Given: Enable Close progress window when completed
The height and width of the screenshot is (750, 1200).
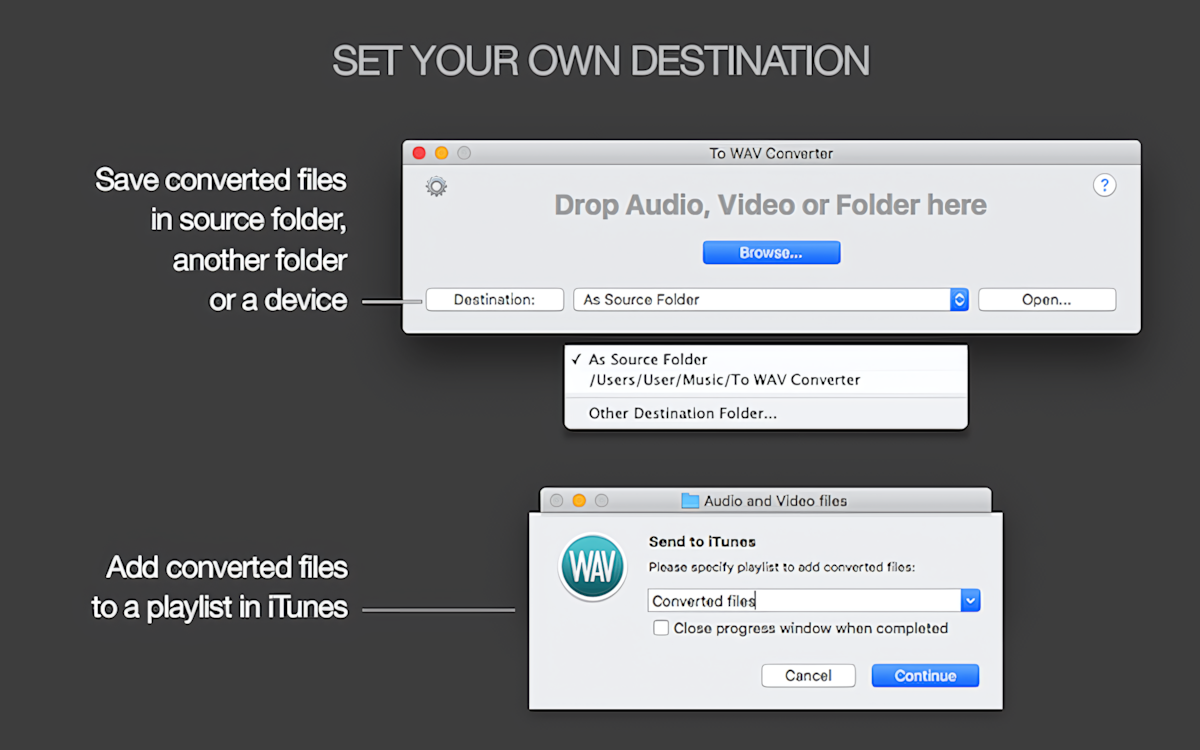Looking at the screenshot, I should [661, 628].
